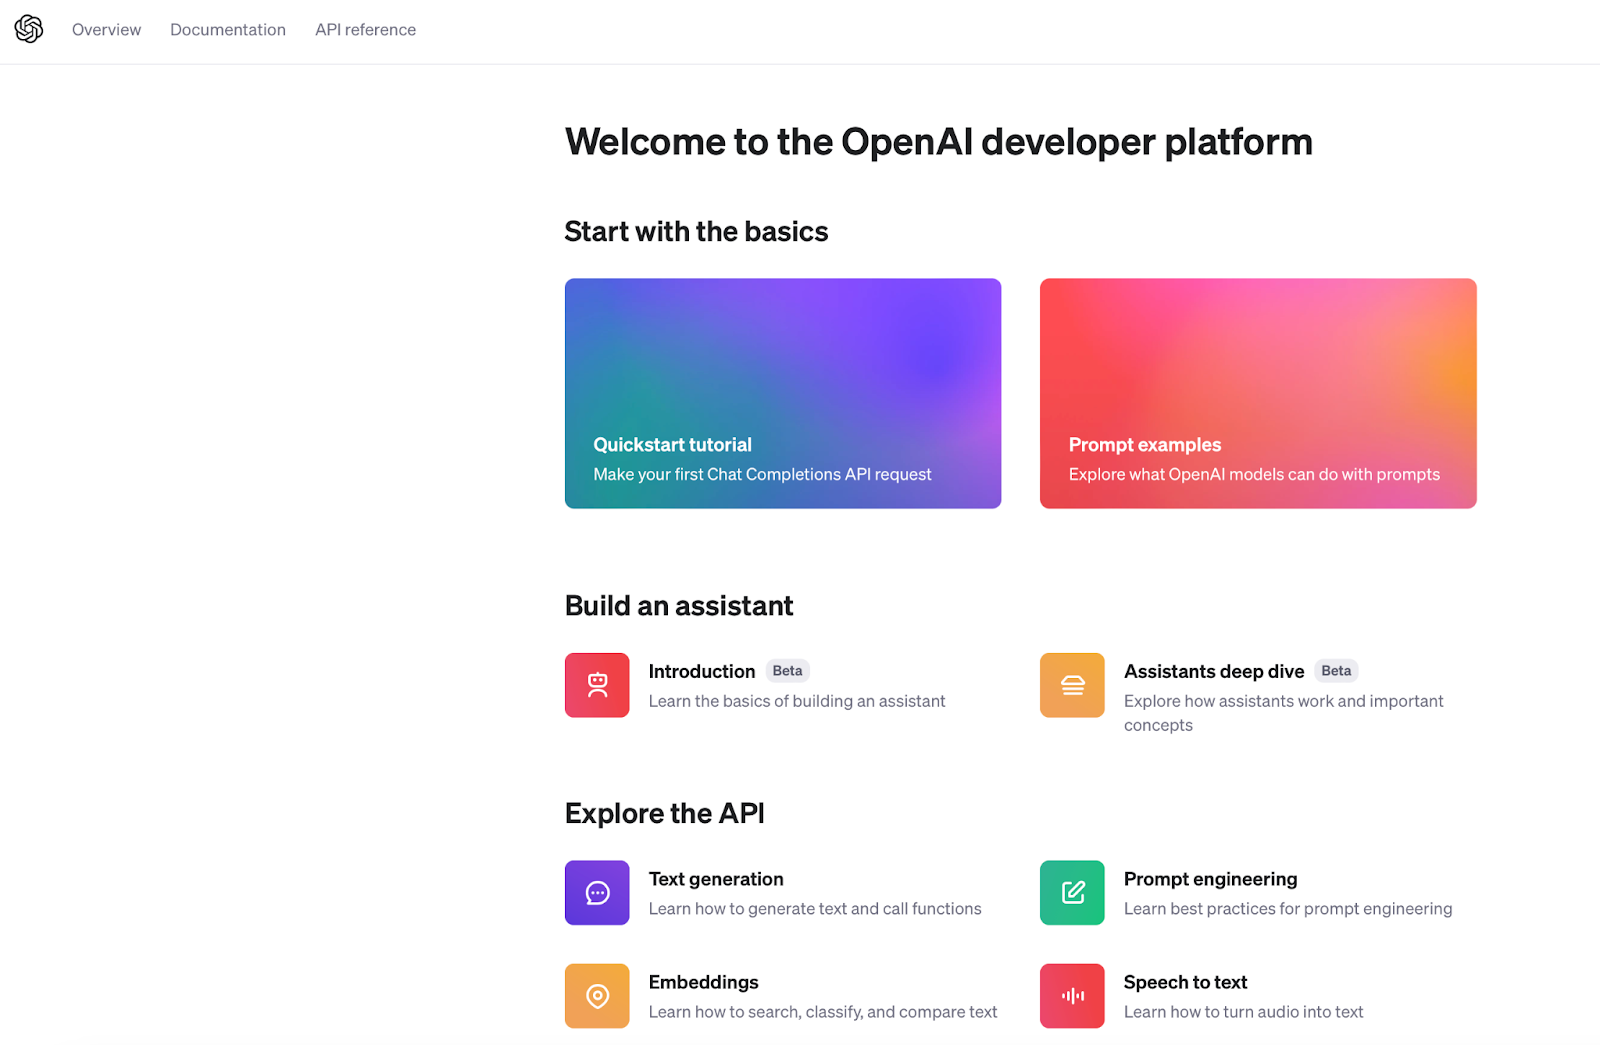Click the 'Welcome to the OpenAI developer platform' heading
Screen dimensions: 1600x1045
click(938, 142)
